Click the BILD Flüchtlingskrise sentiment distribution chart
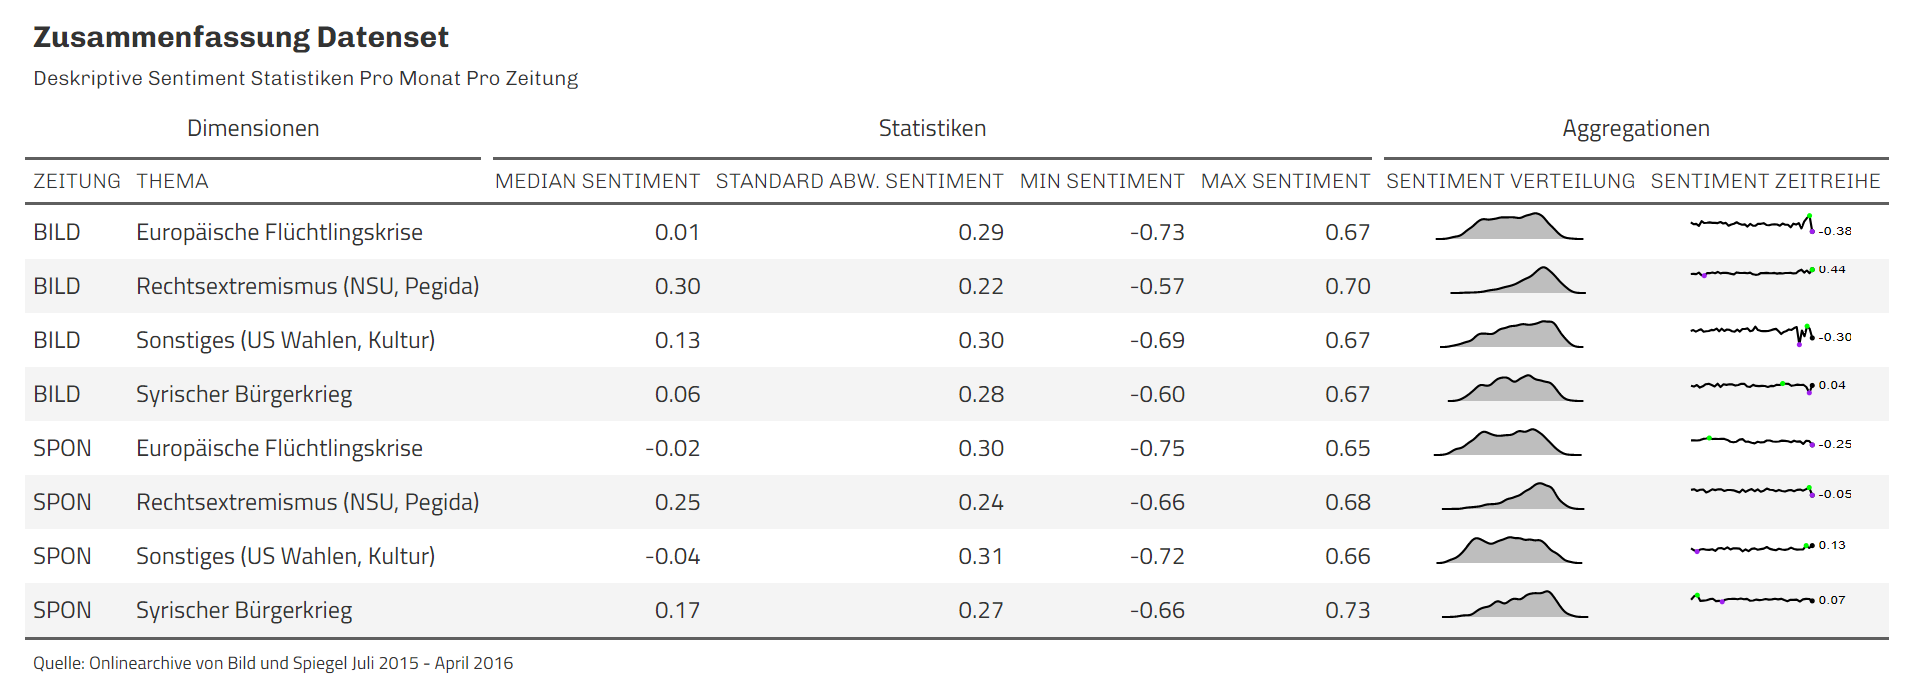The height and width of the screenshot is (687, 1906). coord(1509,228)
